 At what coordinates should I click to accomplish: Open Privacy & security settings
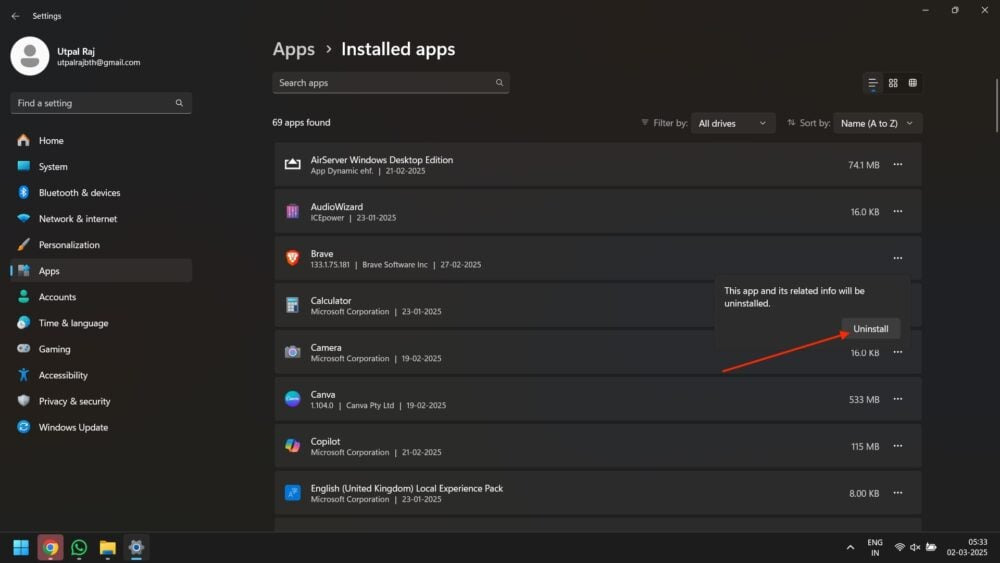click(x=101, y=402)
